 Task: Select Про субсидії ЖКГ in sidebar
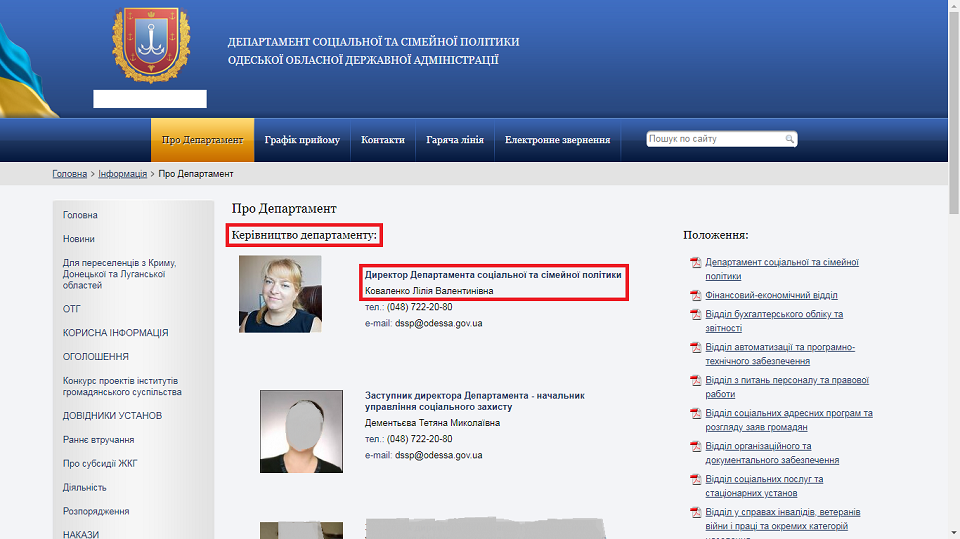99,464
